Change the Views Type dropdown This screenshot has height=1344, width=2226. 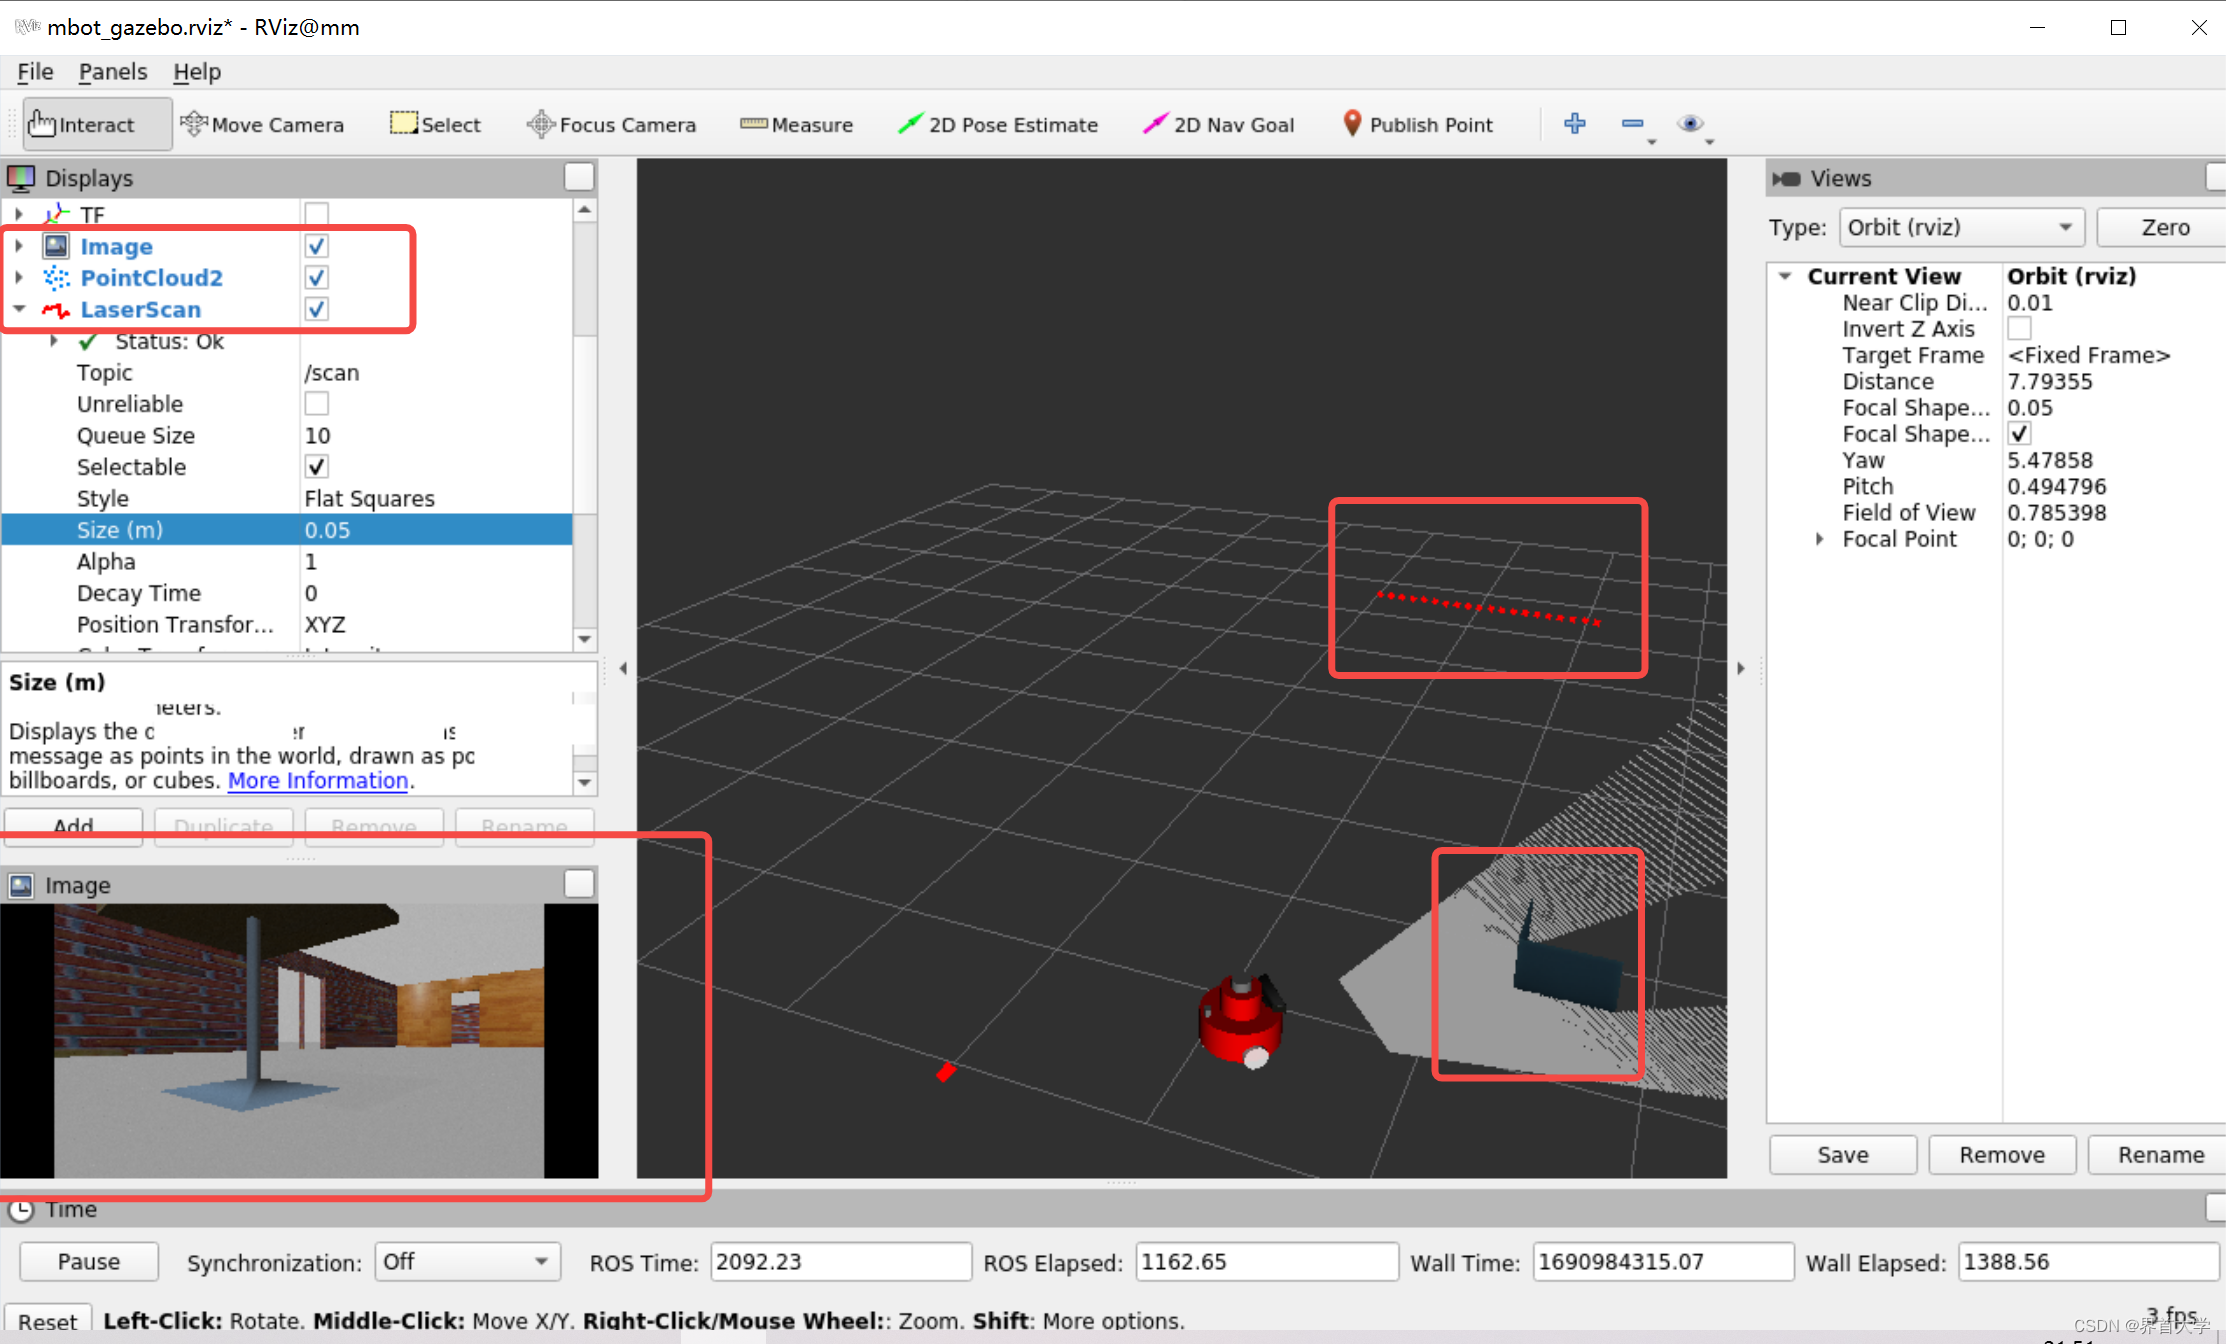[1956, 226]
